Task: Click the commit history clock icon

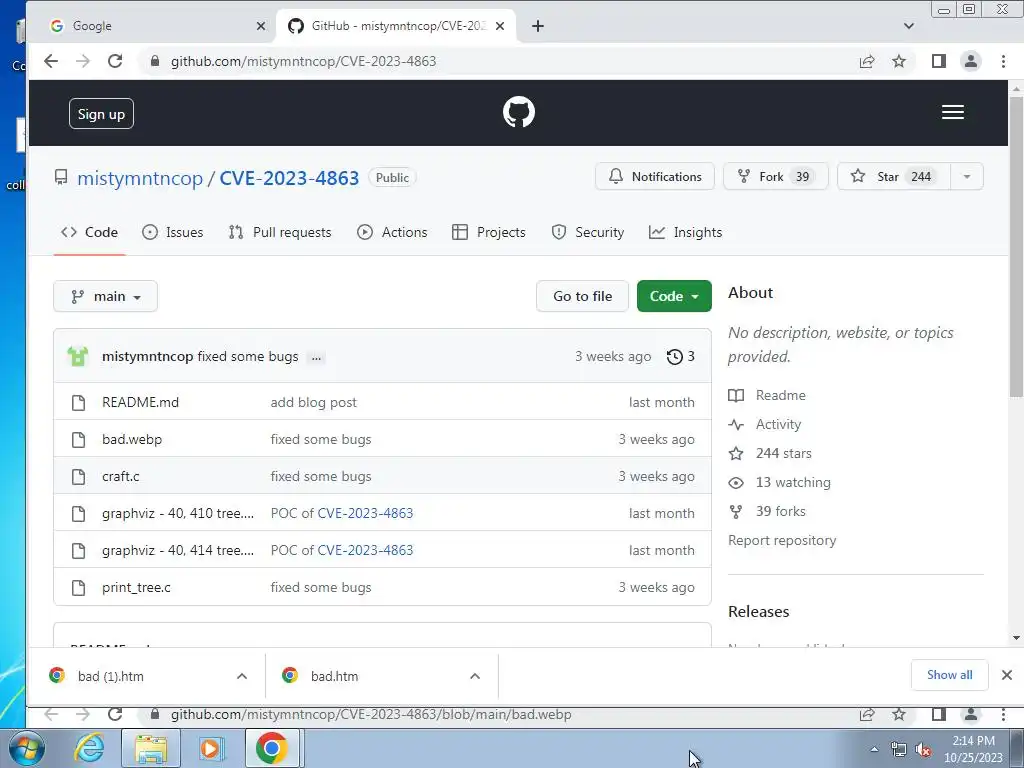Action: click(x=674, y=357)
